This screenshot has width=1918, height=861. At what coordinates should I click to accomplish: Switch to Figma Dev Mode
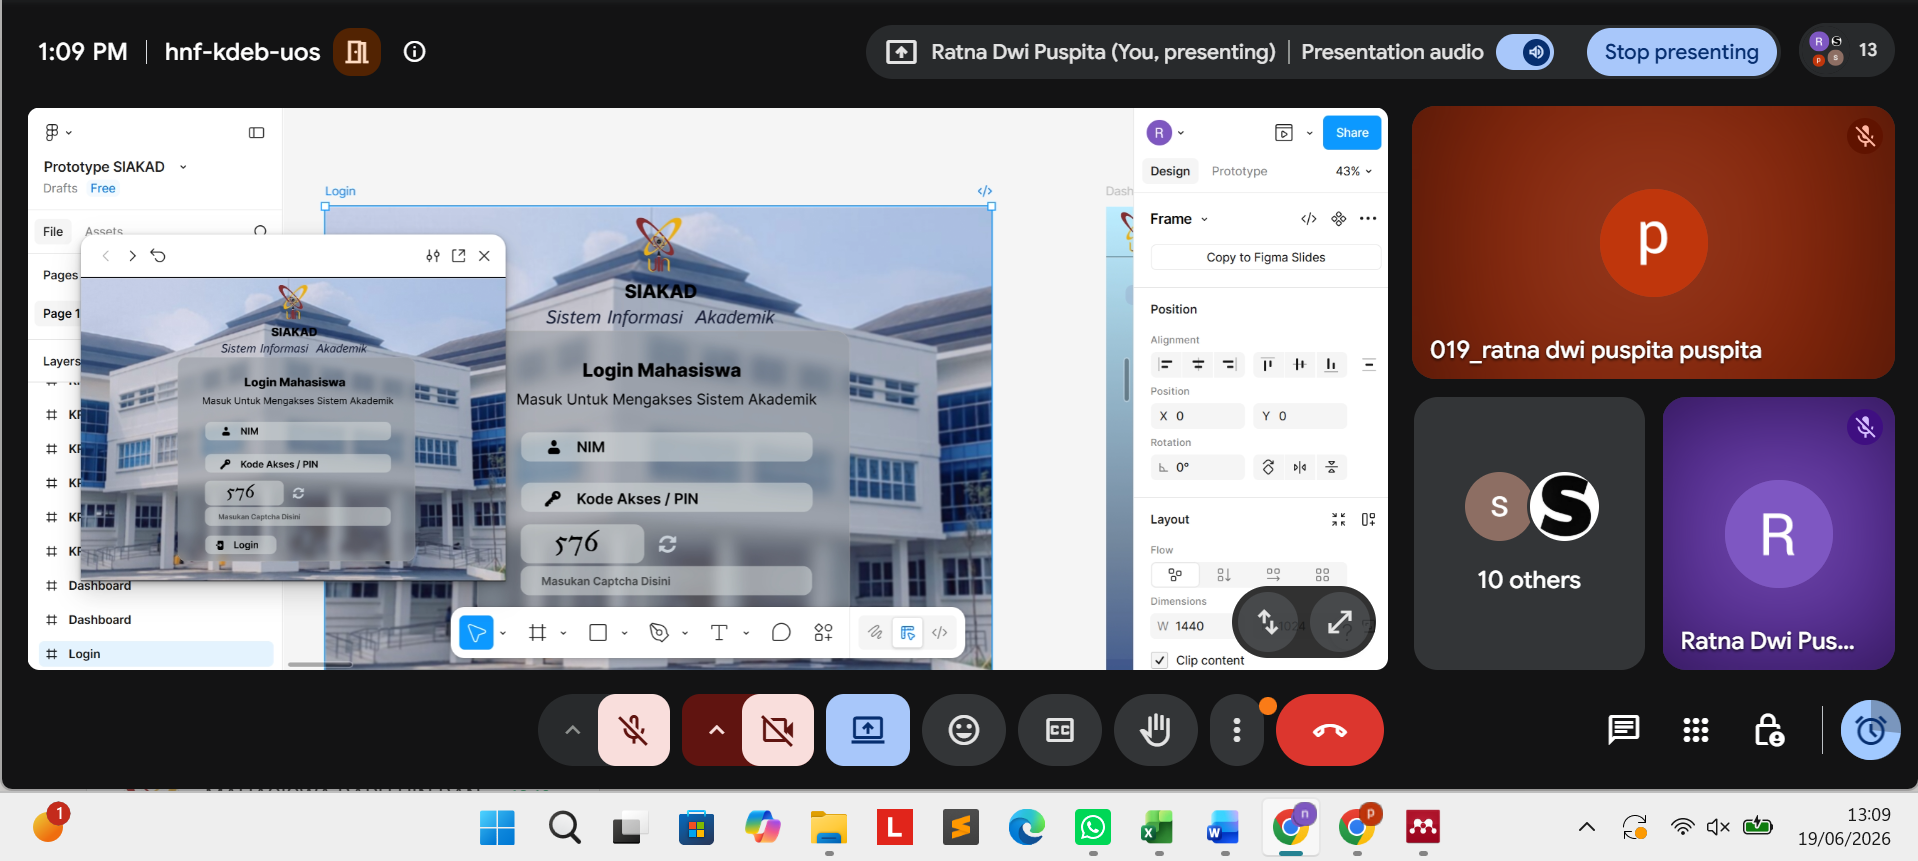940,632
